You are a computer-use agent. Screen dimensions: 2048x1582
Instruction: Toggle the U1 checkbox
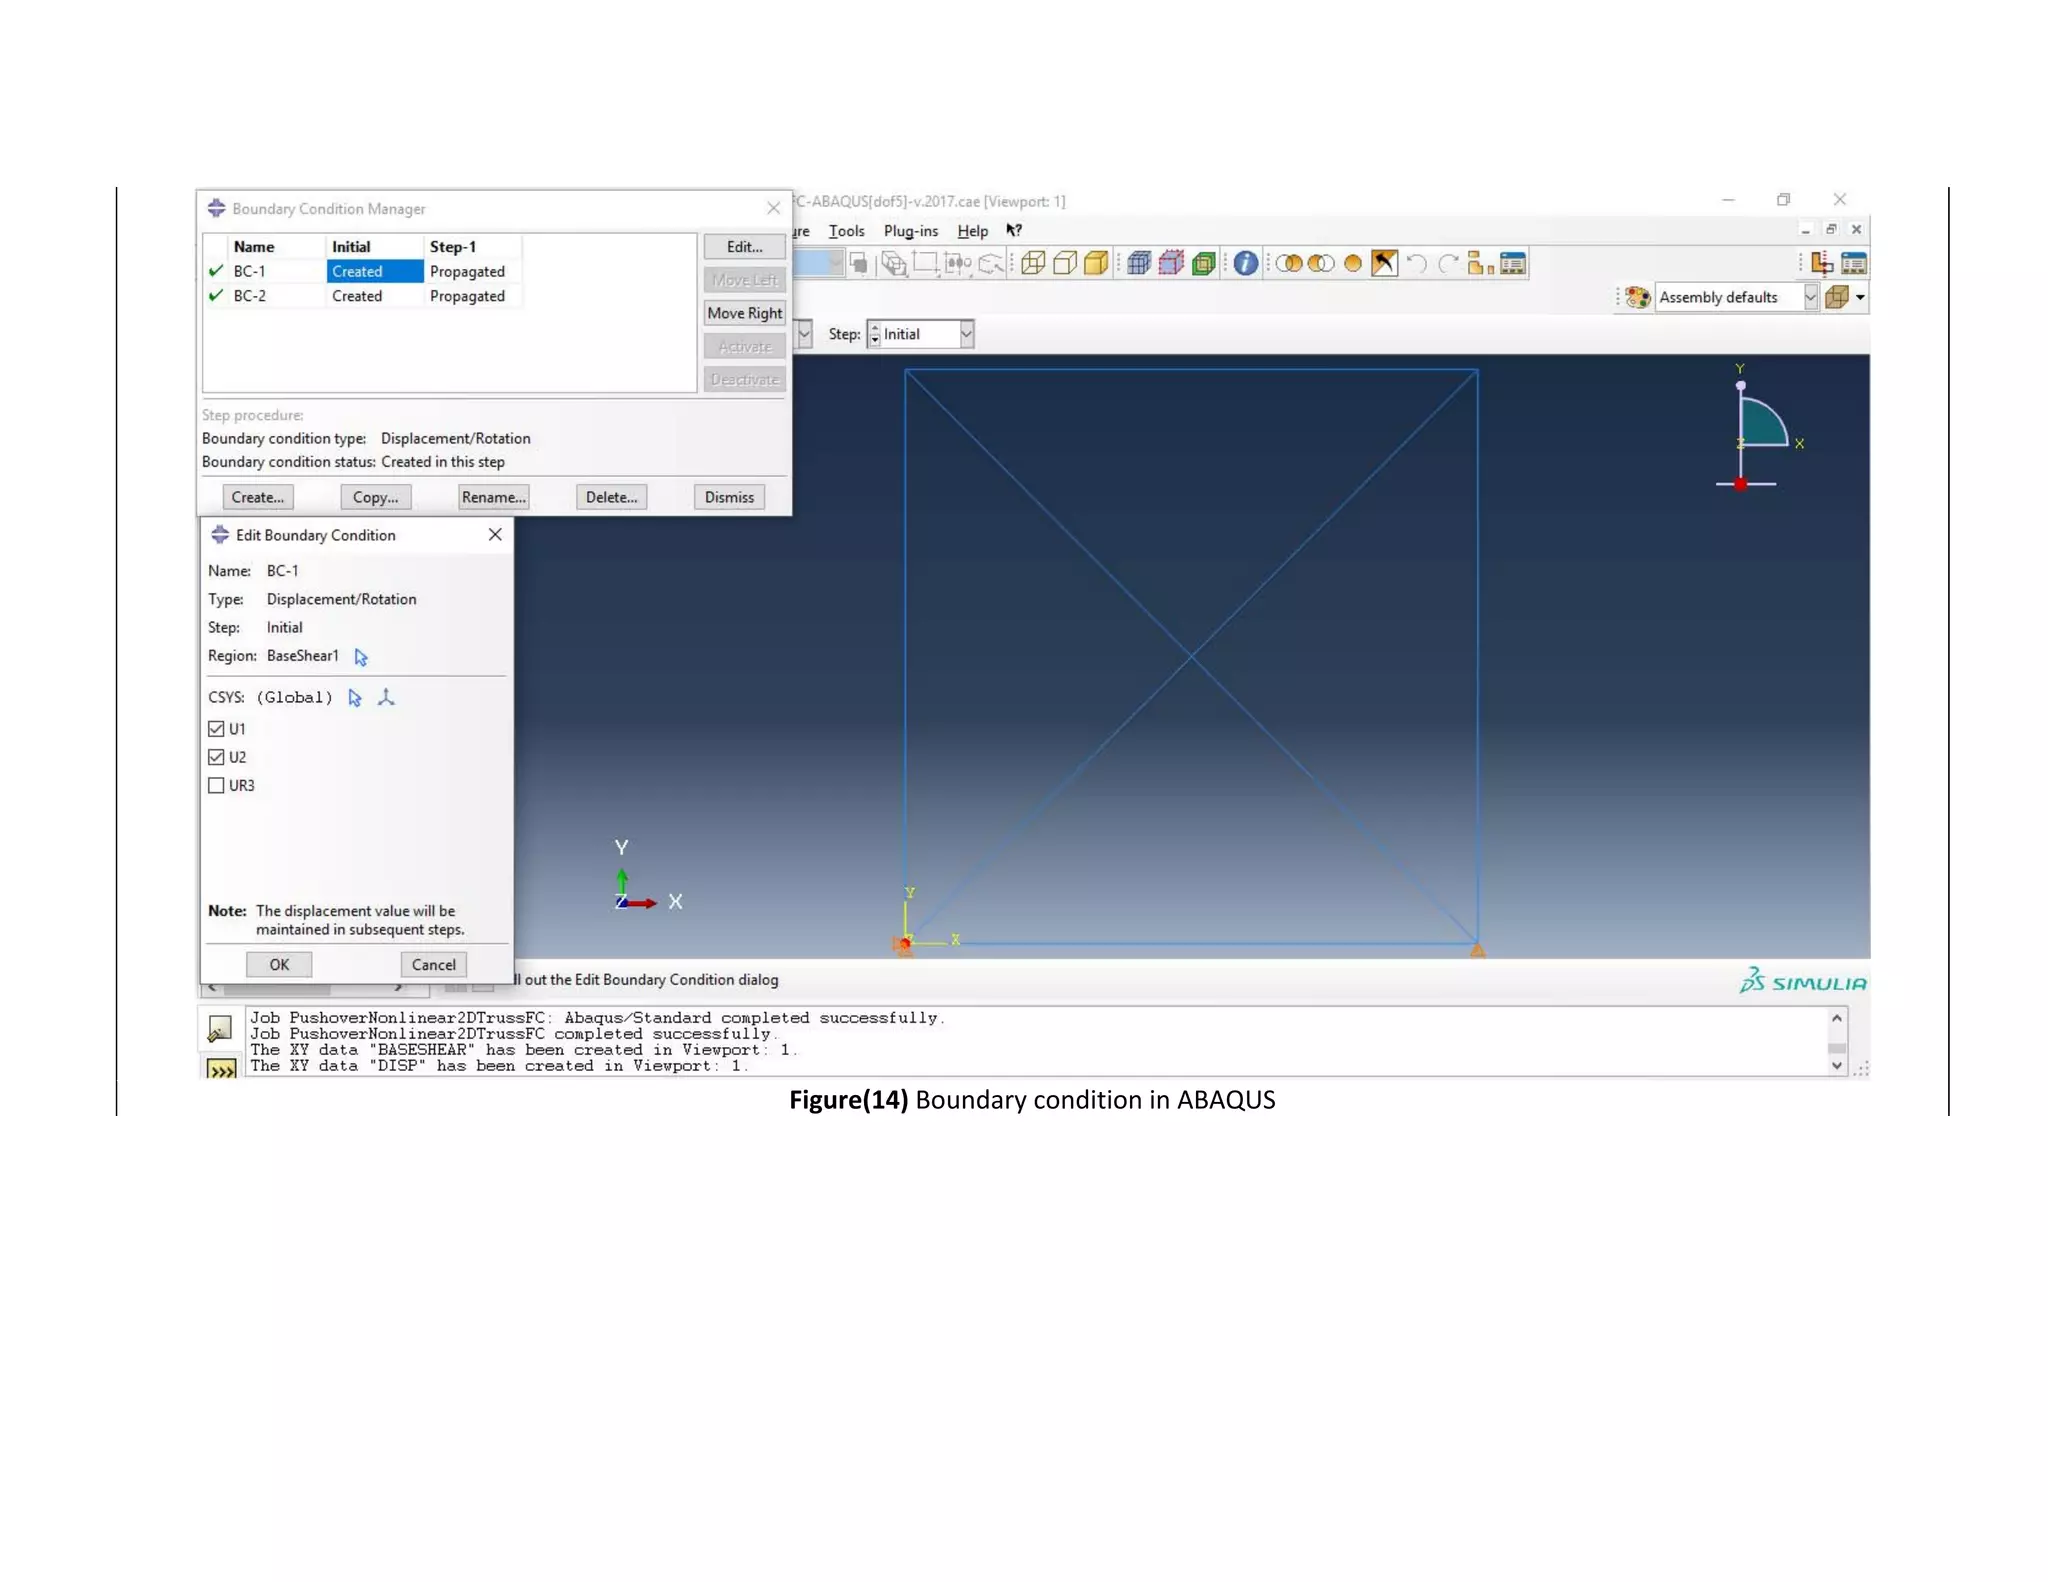point(216,729)
